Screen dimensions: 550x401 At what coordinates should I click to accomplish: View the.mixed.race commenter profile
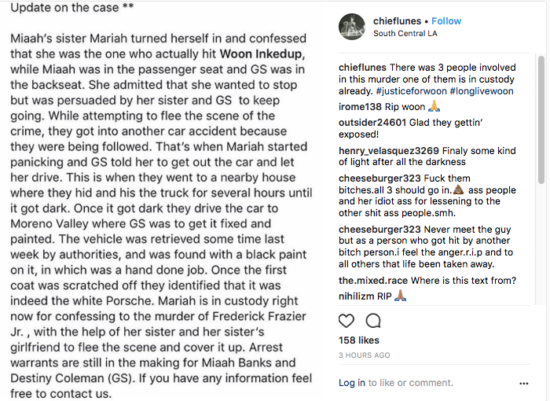[x=373, y=281]
